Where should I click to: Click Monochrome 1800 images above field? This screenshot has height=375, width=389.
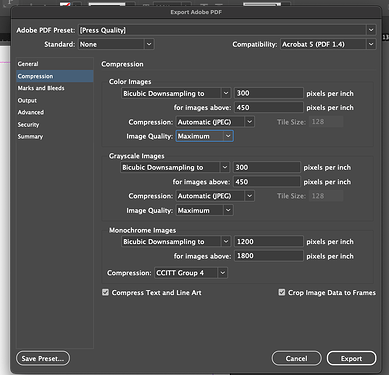tap(269, 256)
